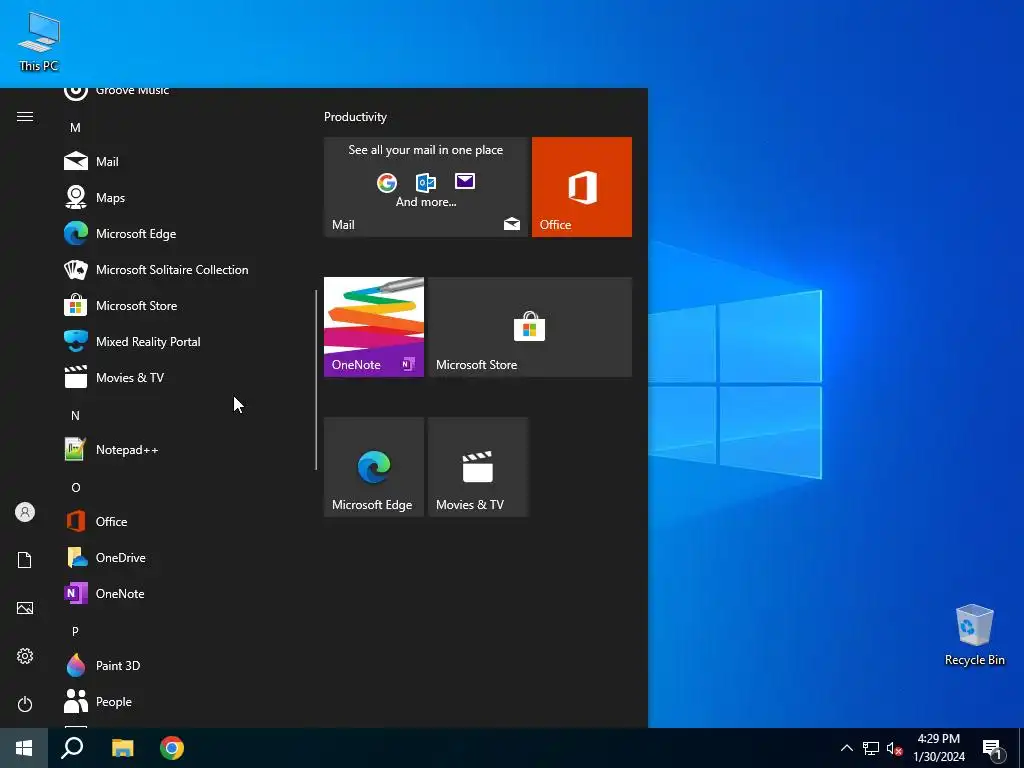Close Start with the Windows button
Screen dimensions: 1024x768
pyautogui.click(x=24, y=748)
